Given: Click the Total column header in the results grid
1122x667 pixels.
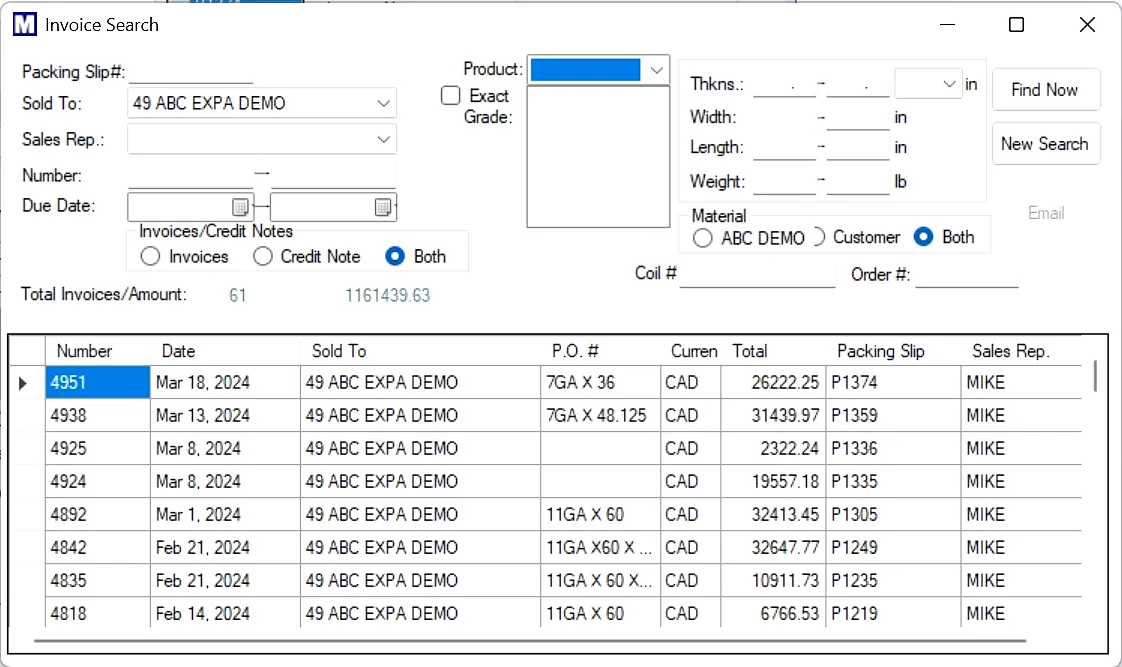Looking at the screenshot, I should [750, 351].
